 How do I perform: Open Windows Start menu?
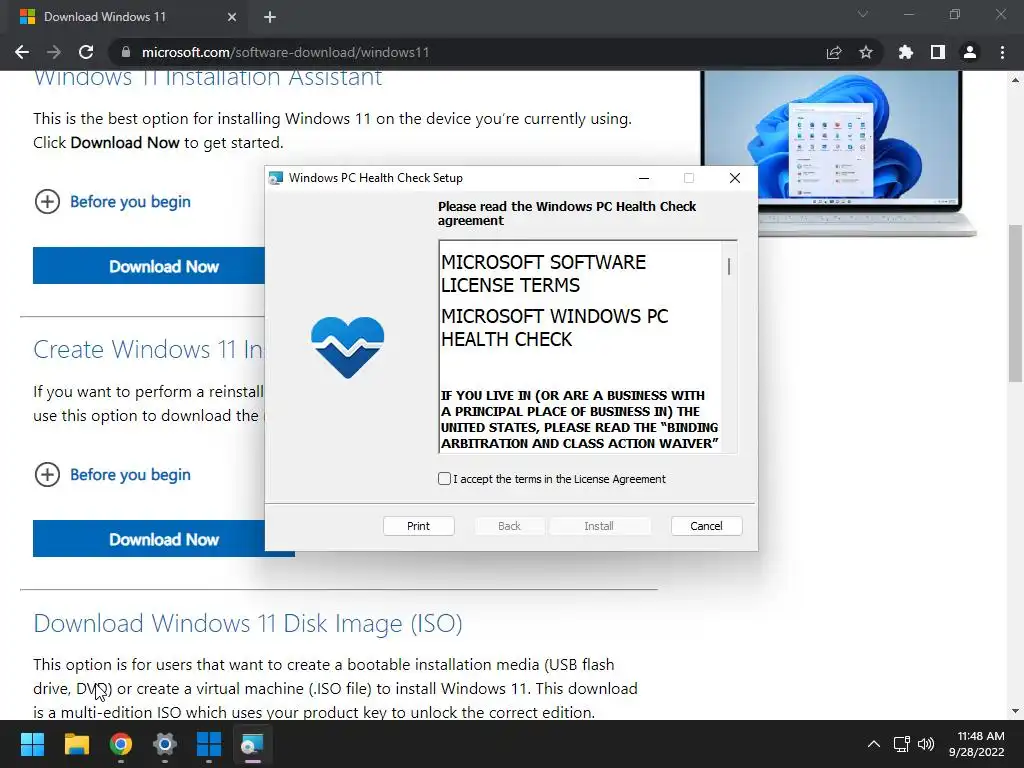tap(32, 744)
